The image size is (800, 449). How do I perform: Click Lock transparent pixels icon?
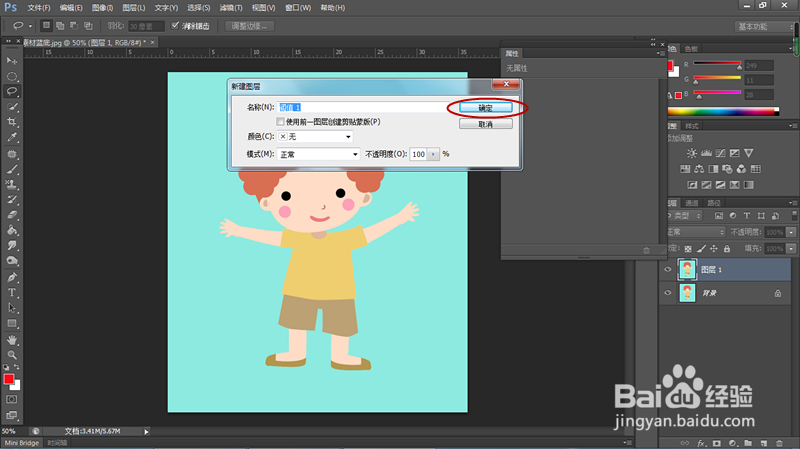688,248
